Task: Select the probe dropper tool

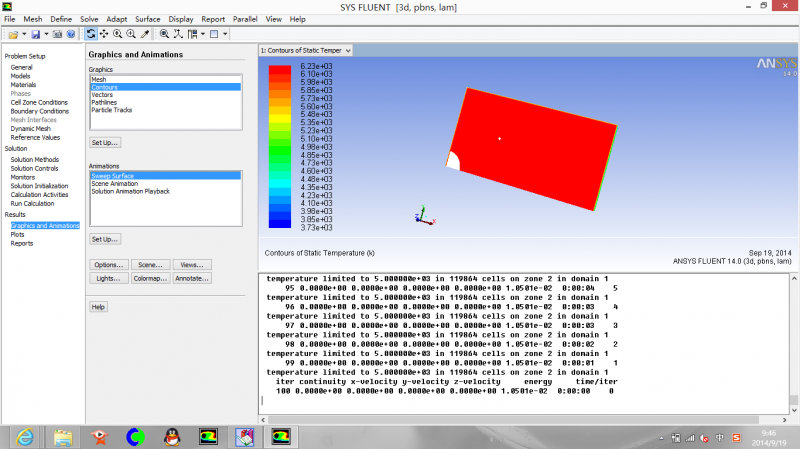Action: tap(145, 34)
